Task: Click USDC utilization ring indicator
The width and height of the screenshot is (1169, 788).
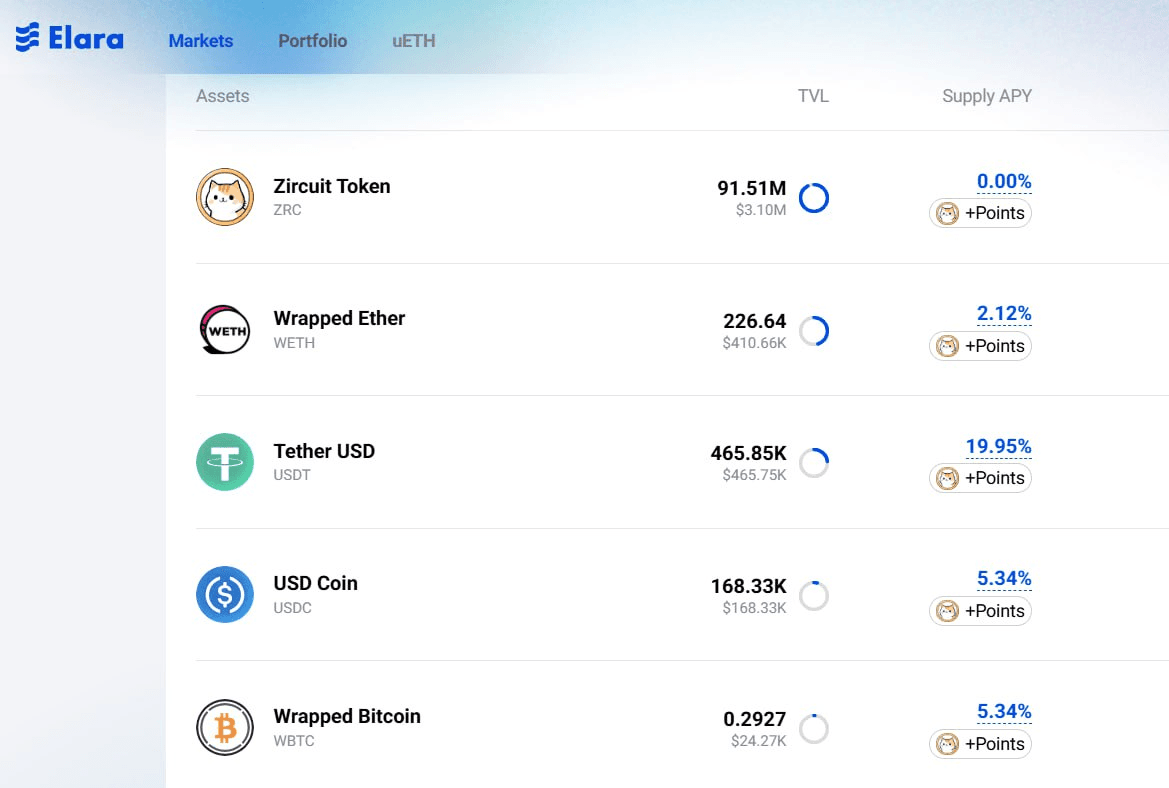Action: 814,596
